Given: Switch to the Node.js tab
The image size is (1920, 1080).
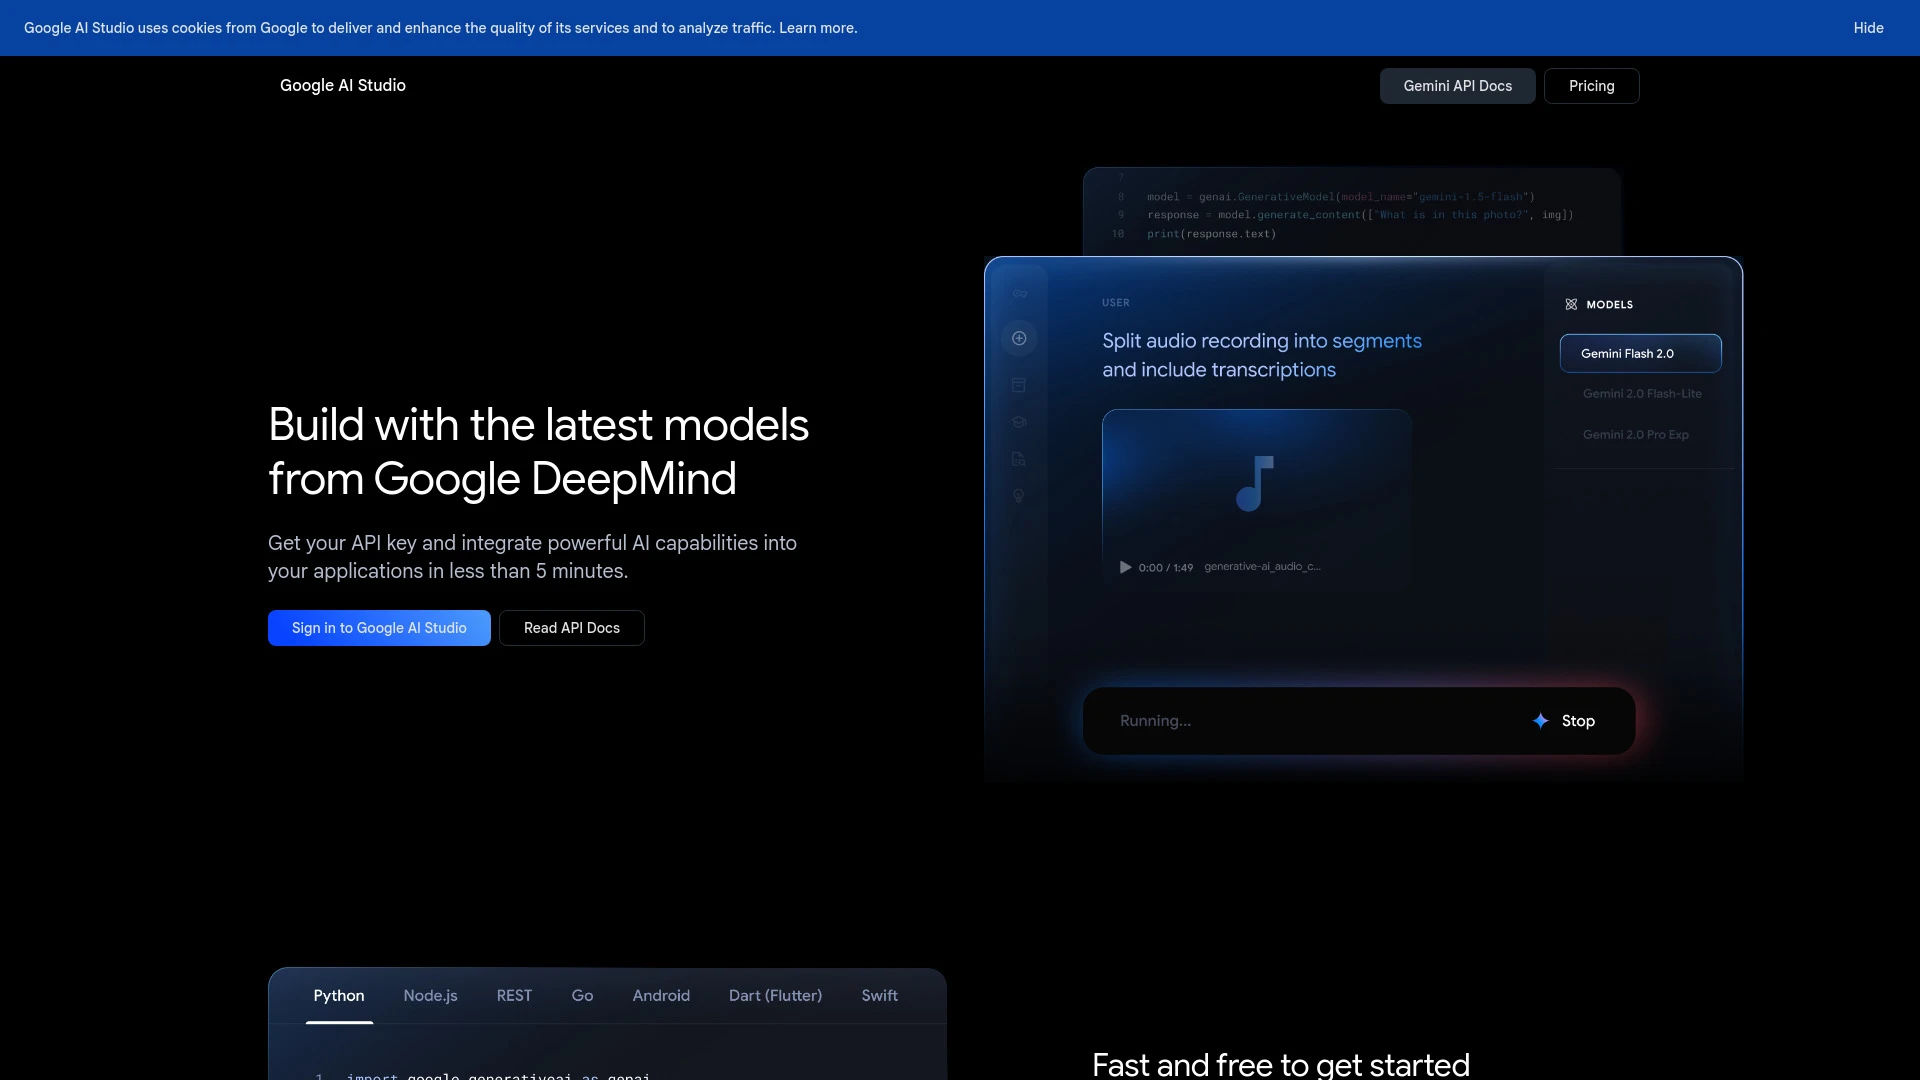Looking at the screenshot, I should point(430,995).
